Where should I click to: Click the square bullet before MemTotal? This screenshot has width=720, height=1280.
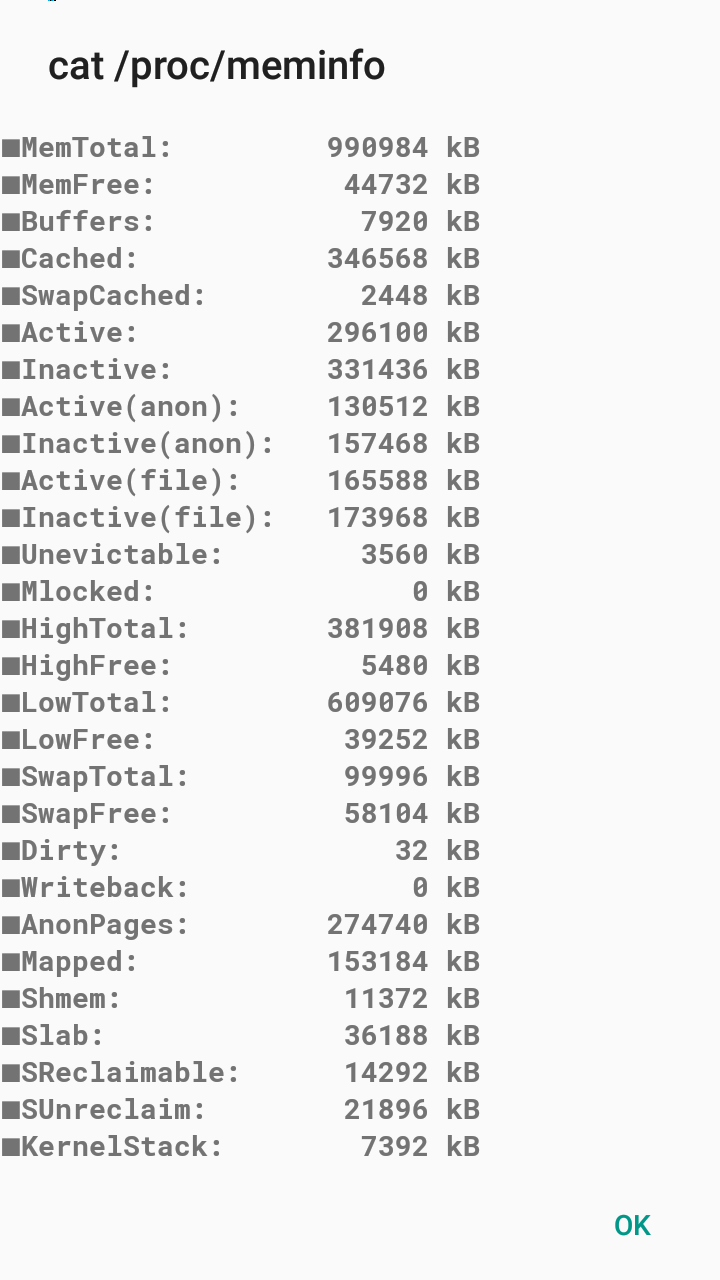coord(11,149)
